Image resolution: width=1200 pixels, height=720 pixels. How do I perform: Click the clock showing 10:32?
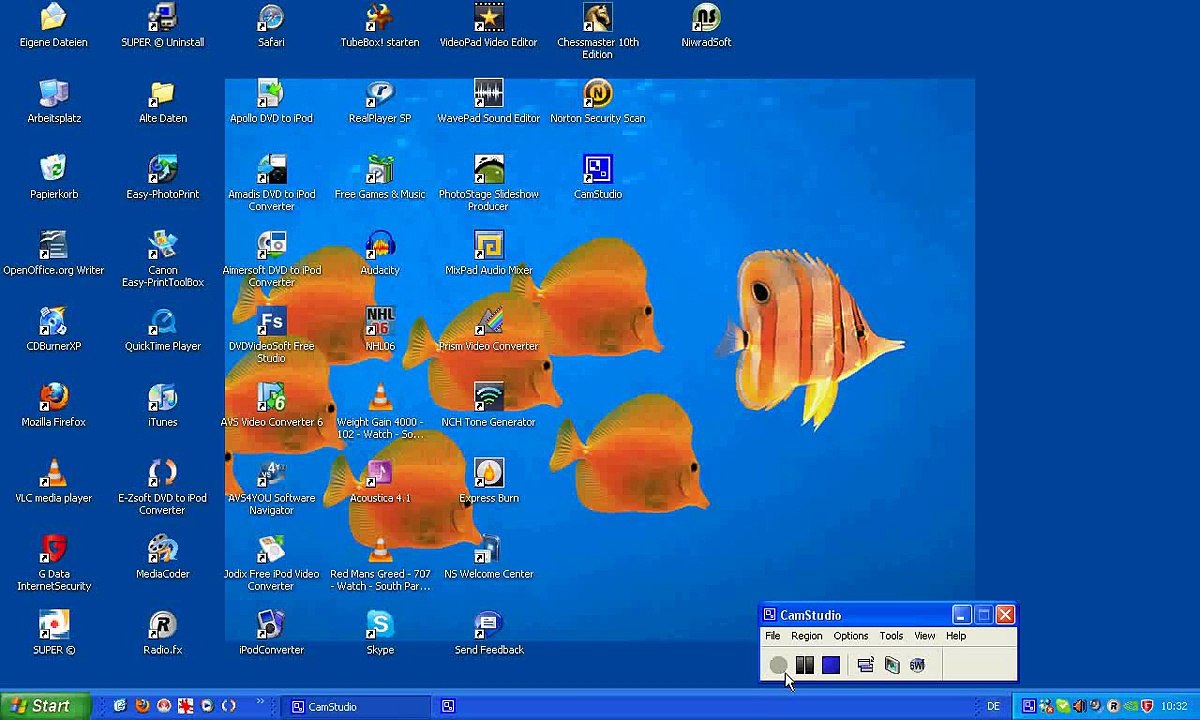(x=1174, y=706)
